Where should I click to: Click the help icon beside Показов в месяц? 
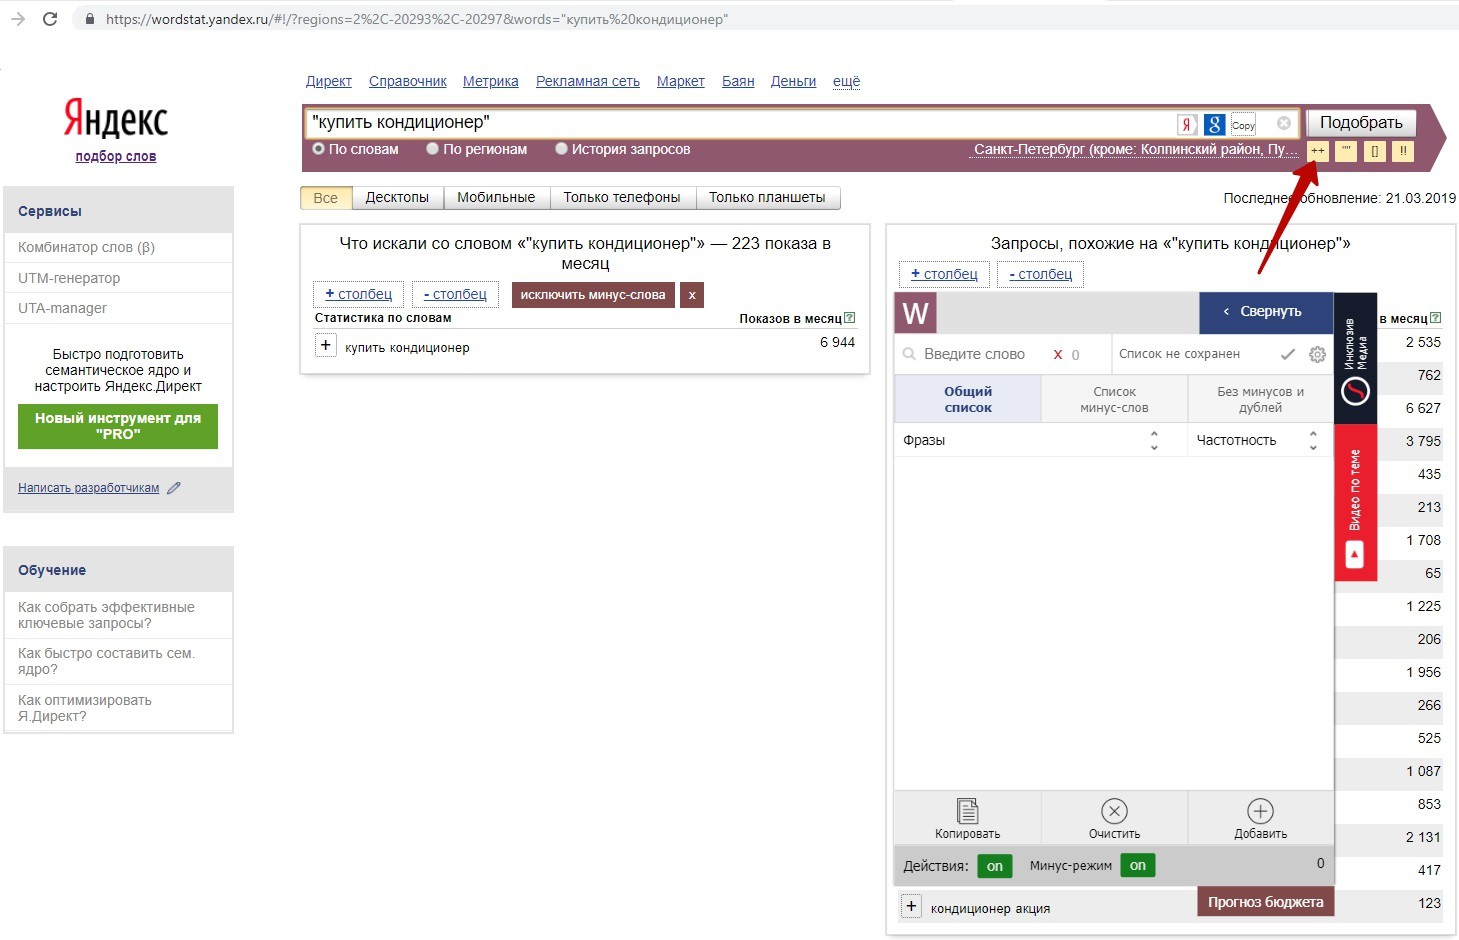click(849, 318)
